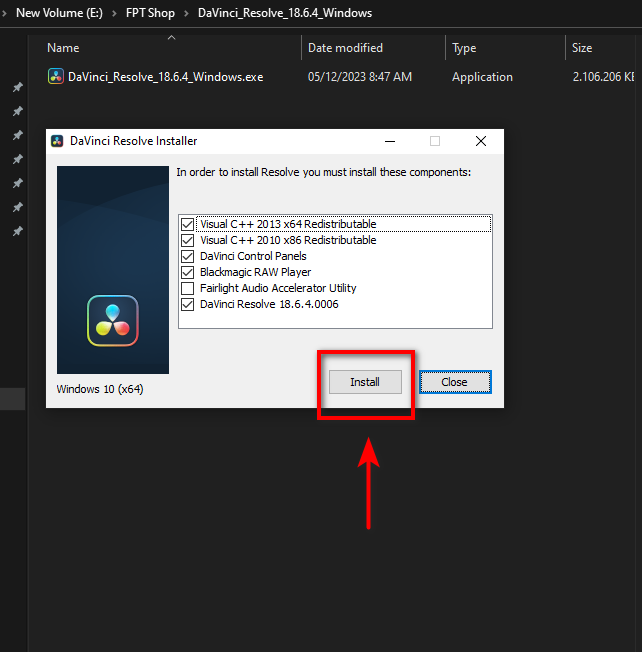
Task: Uncheck DaVinci Resolve 18.6.4.0006 component
Action: click(x=188, y=304)
